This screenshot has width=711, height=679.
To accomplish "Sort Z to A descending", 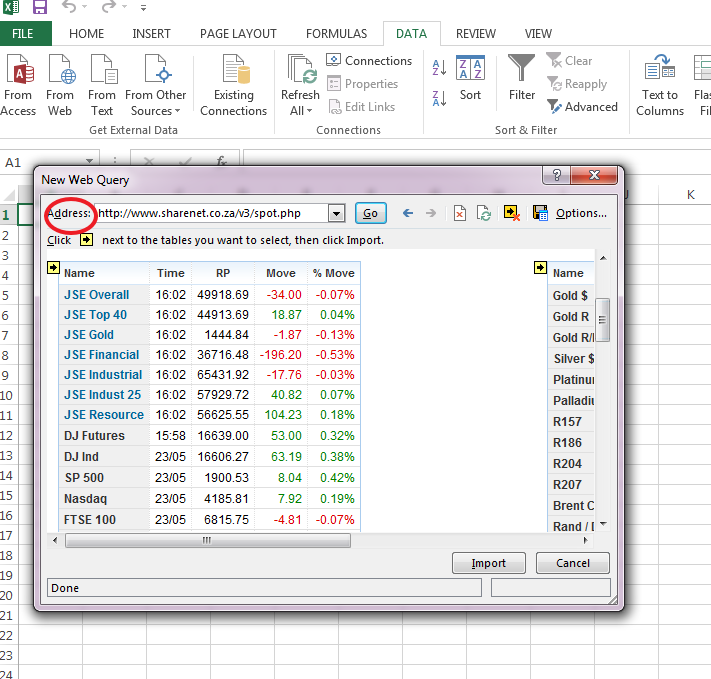I will point(439,98).
